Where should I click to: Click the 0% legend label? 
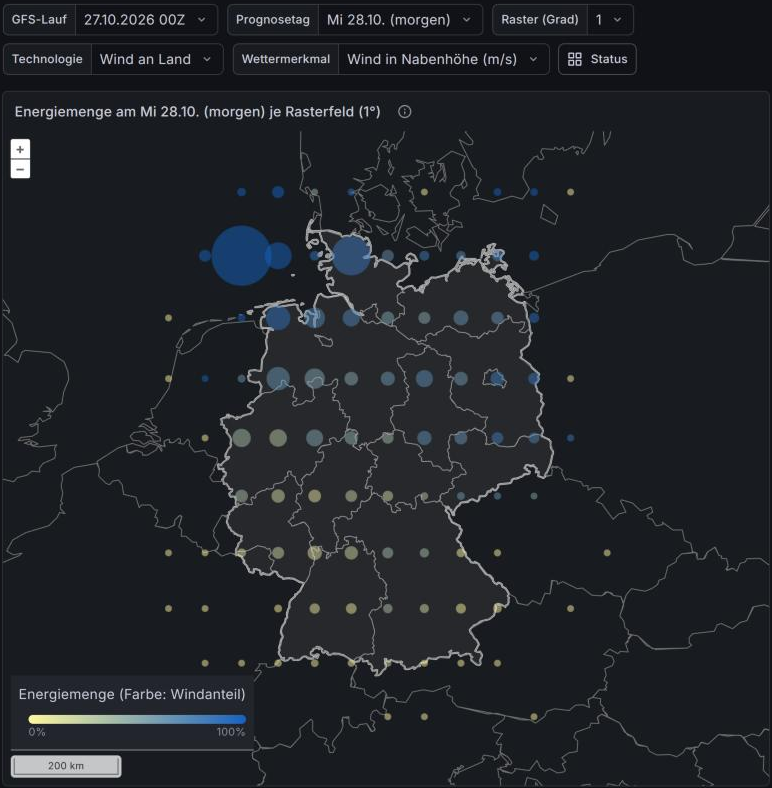(x=37, y=732)
